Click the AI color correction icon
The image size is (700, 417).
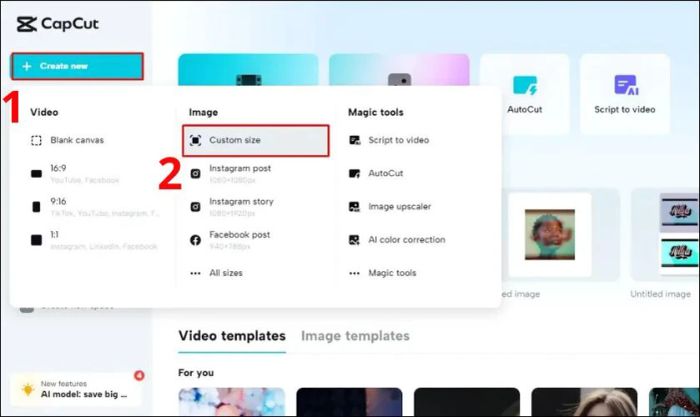(x=354, y=240)
